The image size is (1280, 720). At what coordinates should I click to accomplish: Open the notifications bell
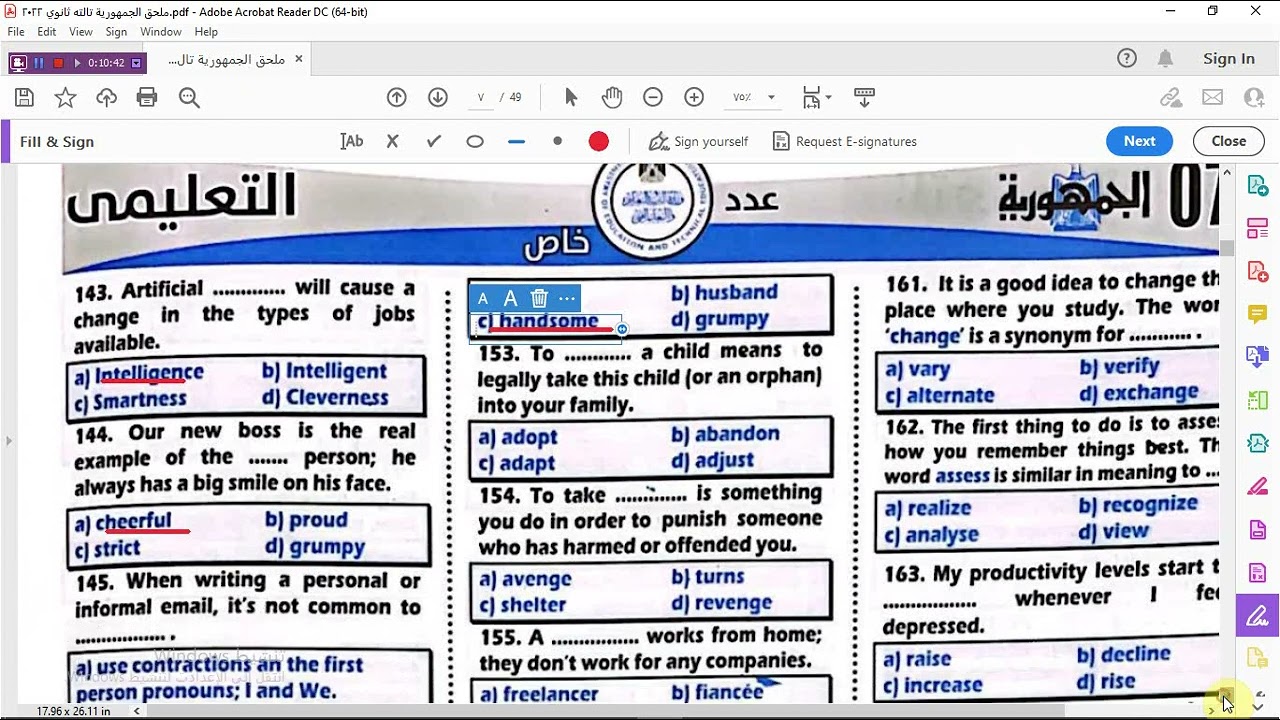[x=1165, y=59]
